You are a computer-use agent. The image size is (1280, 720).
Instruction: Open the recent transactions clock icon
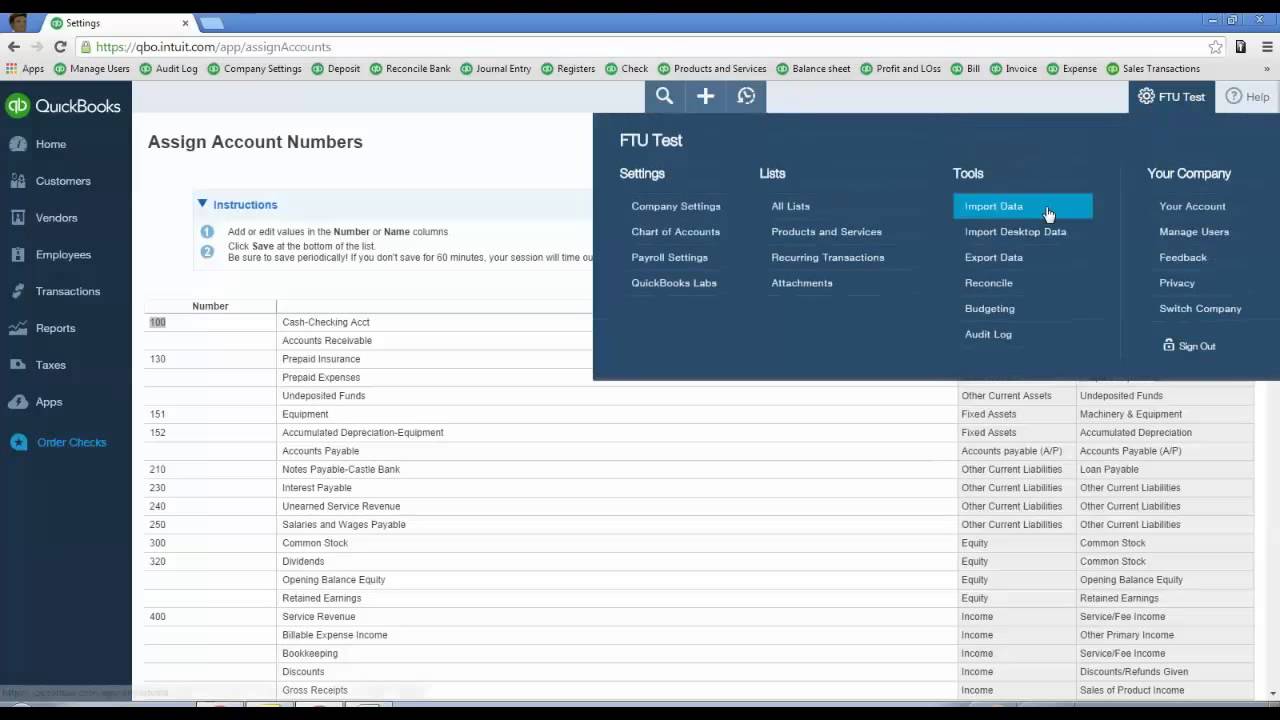[746, 96]
